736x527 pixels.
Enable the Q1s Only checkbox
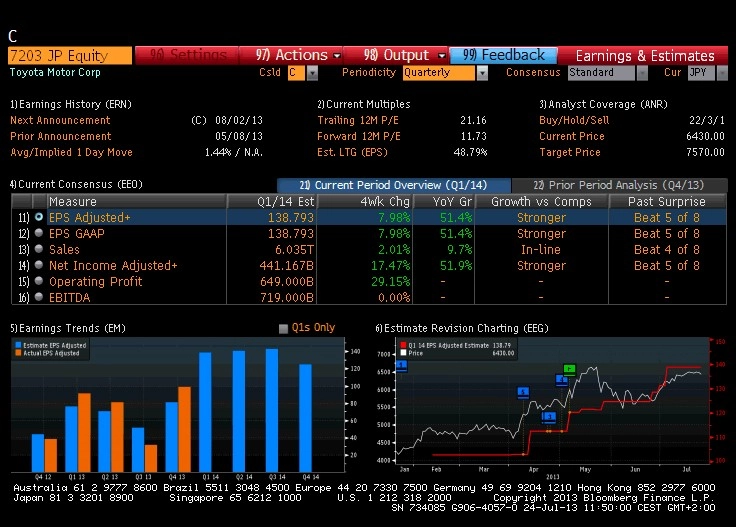[283, 328]
